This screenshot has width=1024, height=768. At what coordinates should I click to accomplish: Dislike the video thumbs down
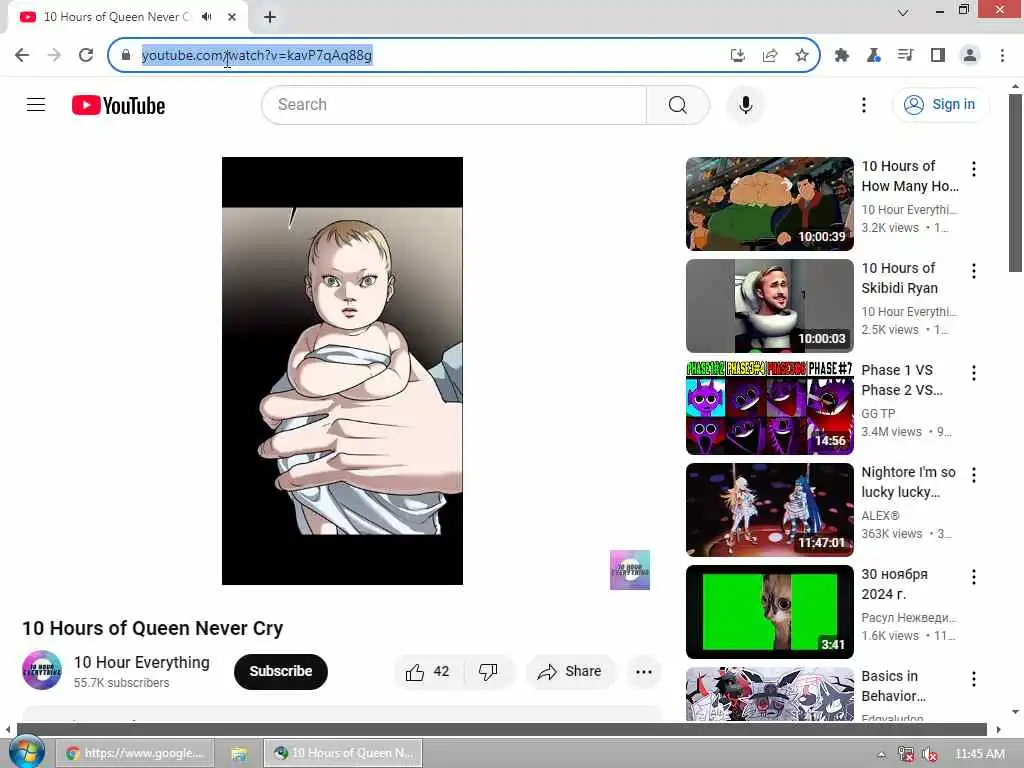(488, 671)
